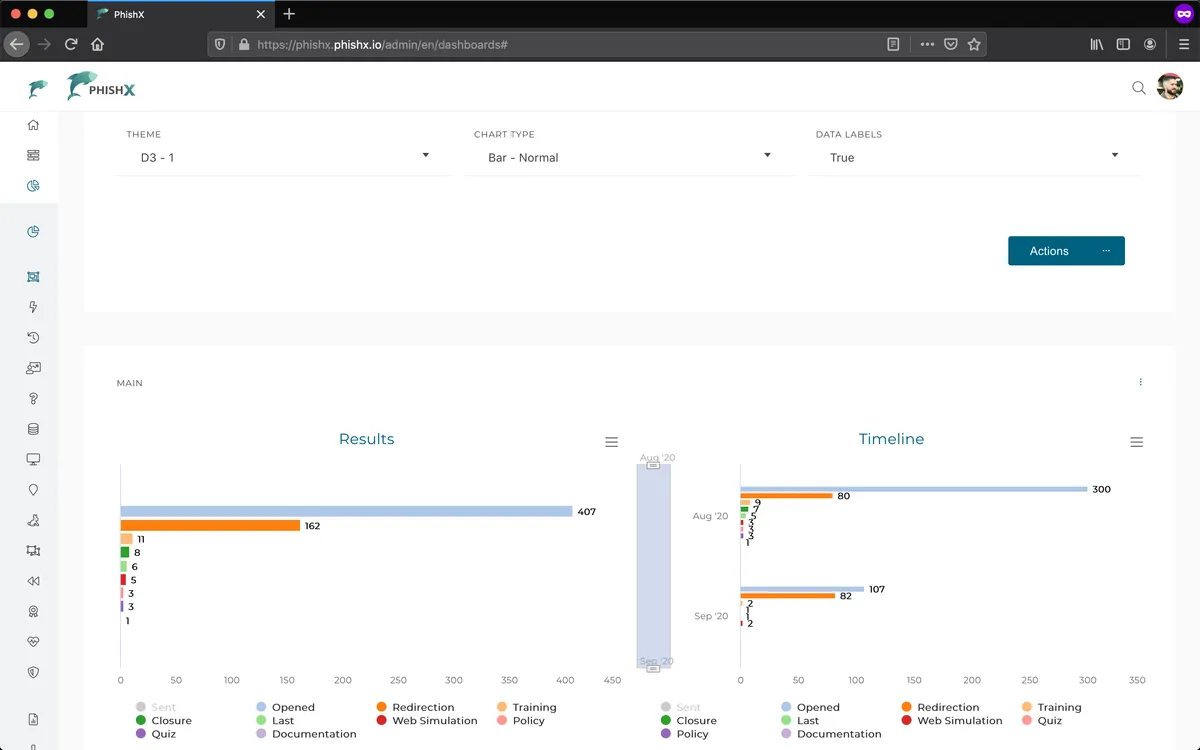Image resolution: width=1200 pixels, height=750 pixels.
Task: Click the 162 Redirection bar in Results
Action: tap(210, 525)
